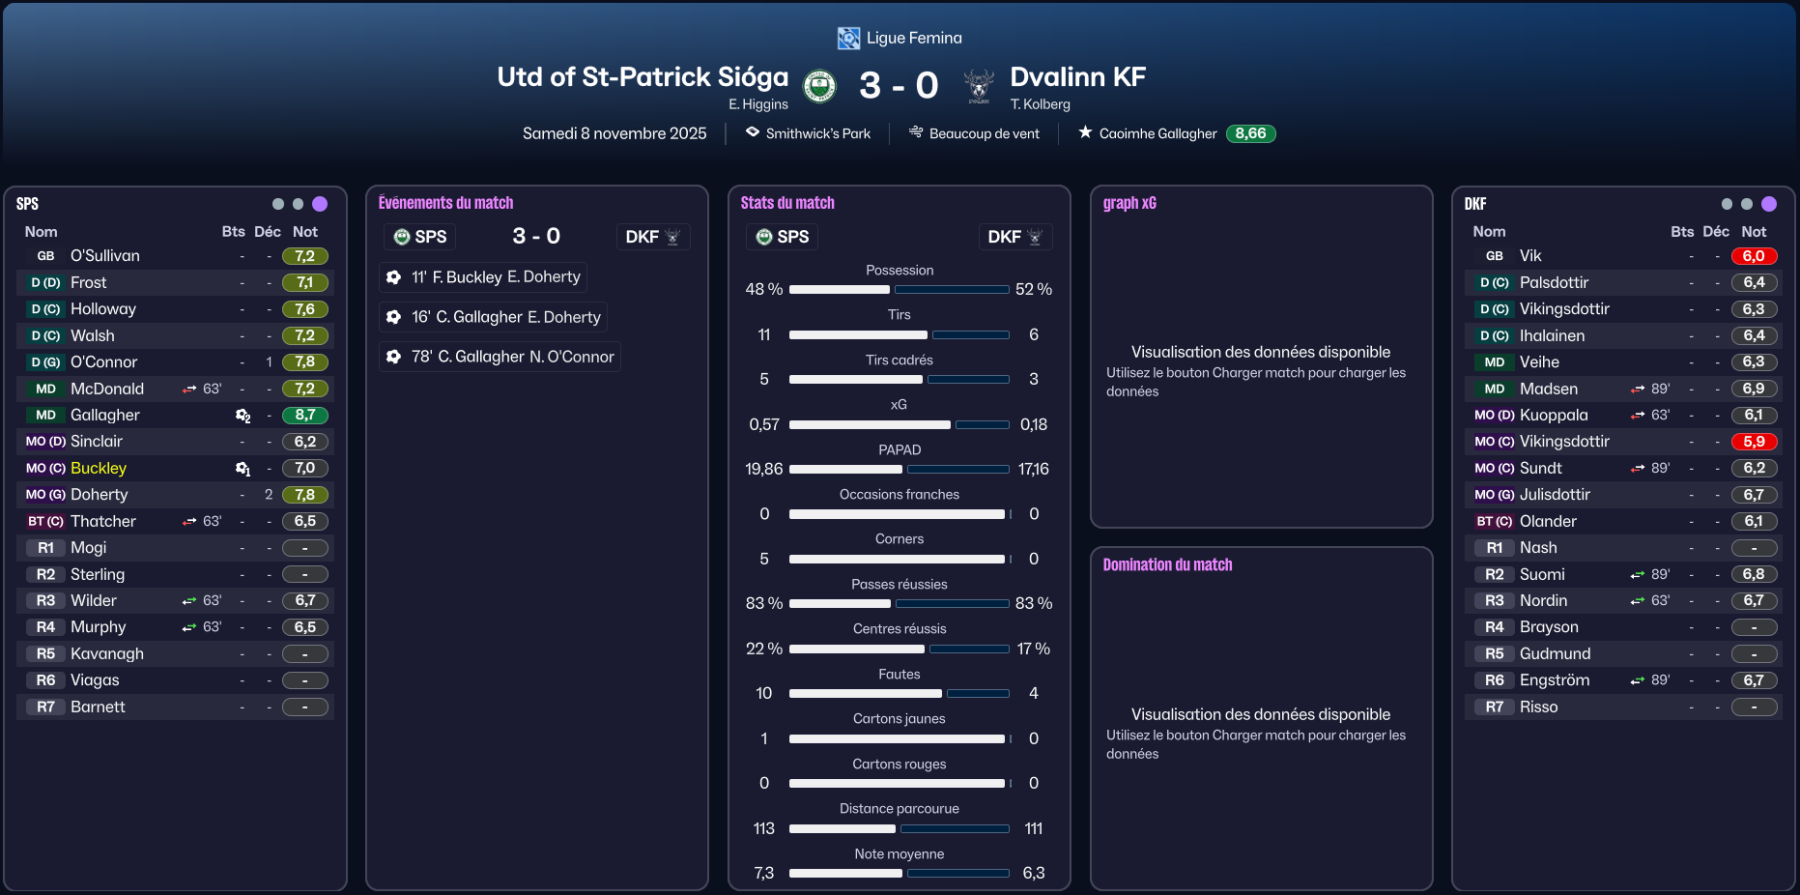Click McDonald's substitution arrow icon
The image size is (1800, 895).
(189, 389)
